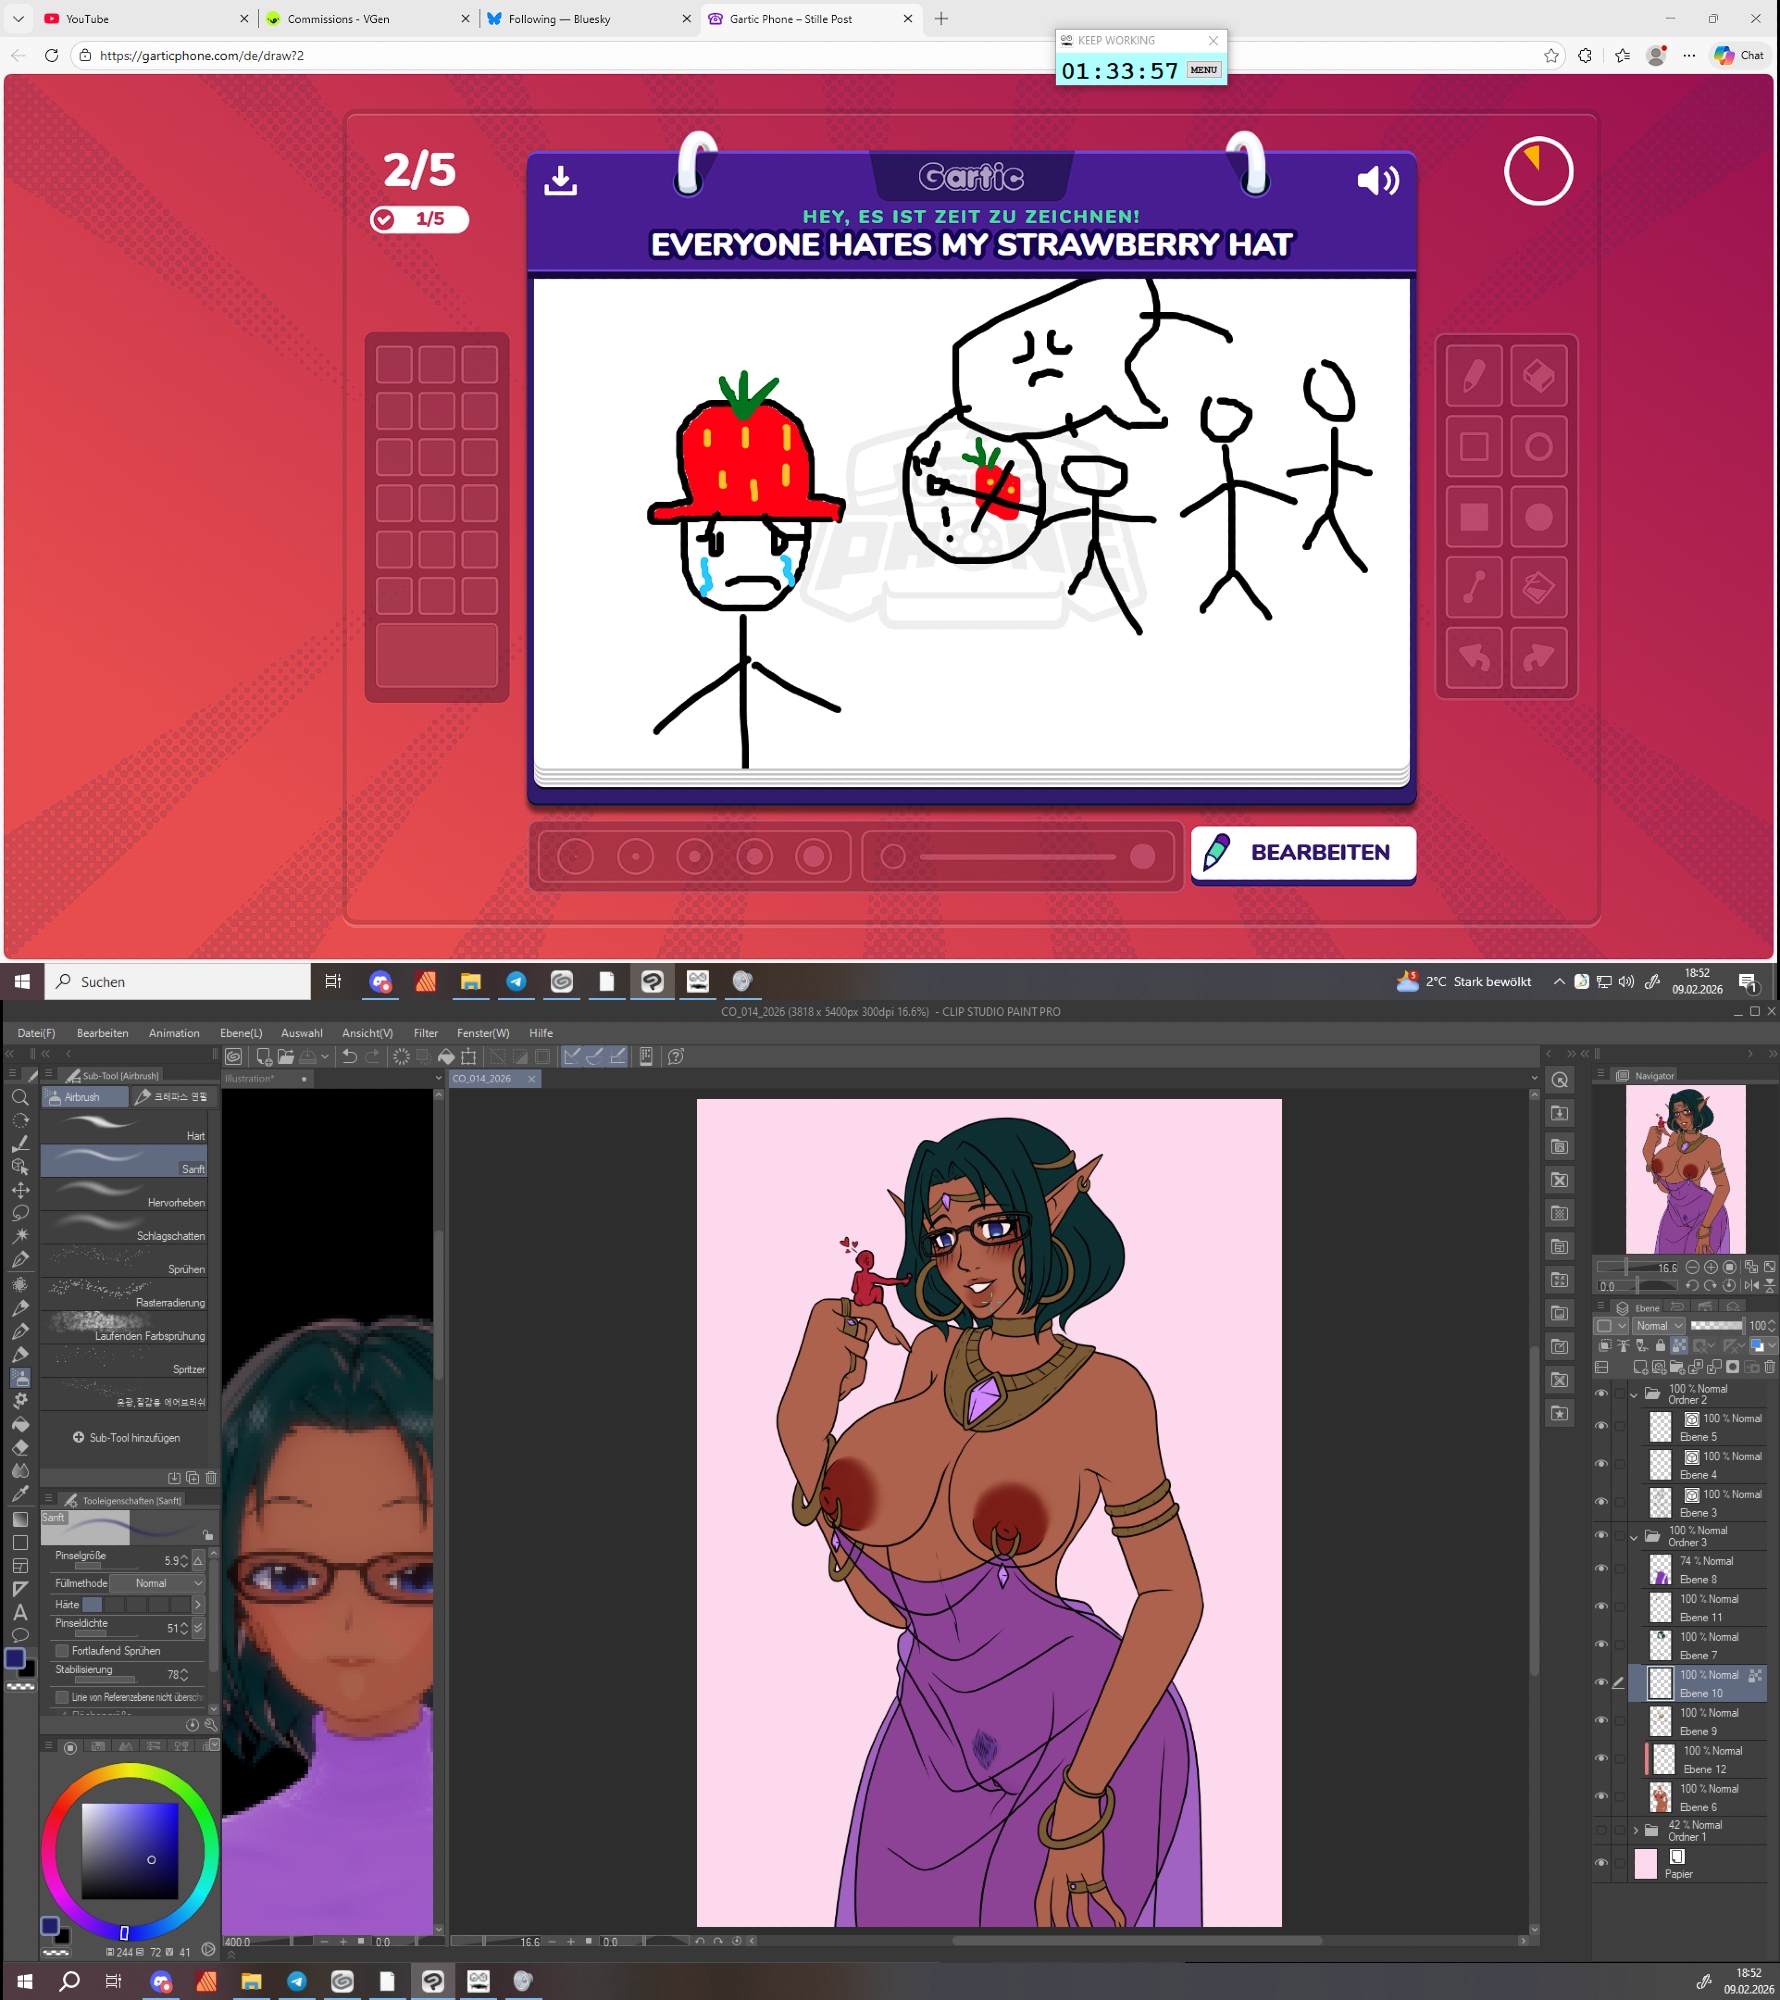Viewport: 1780px width, 2000px height.
Task: Mute the Gartic Phone sound icon
Action: [1377, 181]
